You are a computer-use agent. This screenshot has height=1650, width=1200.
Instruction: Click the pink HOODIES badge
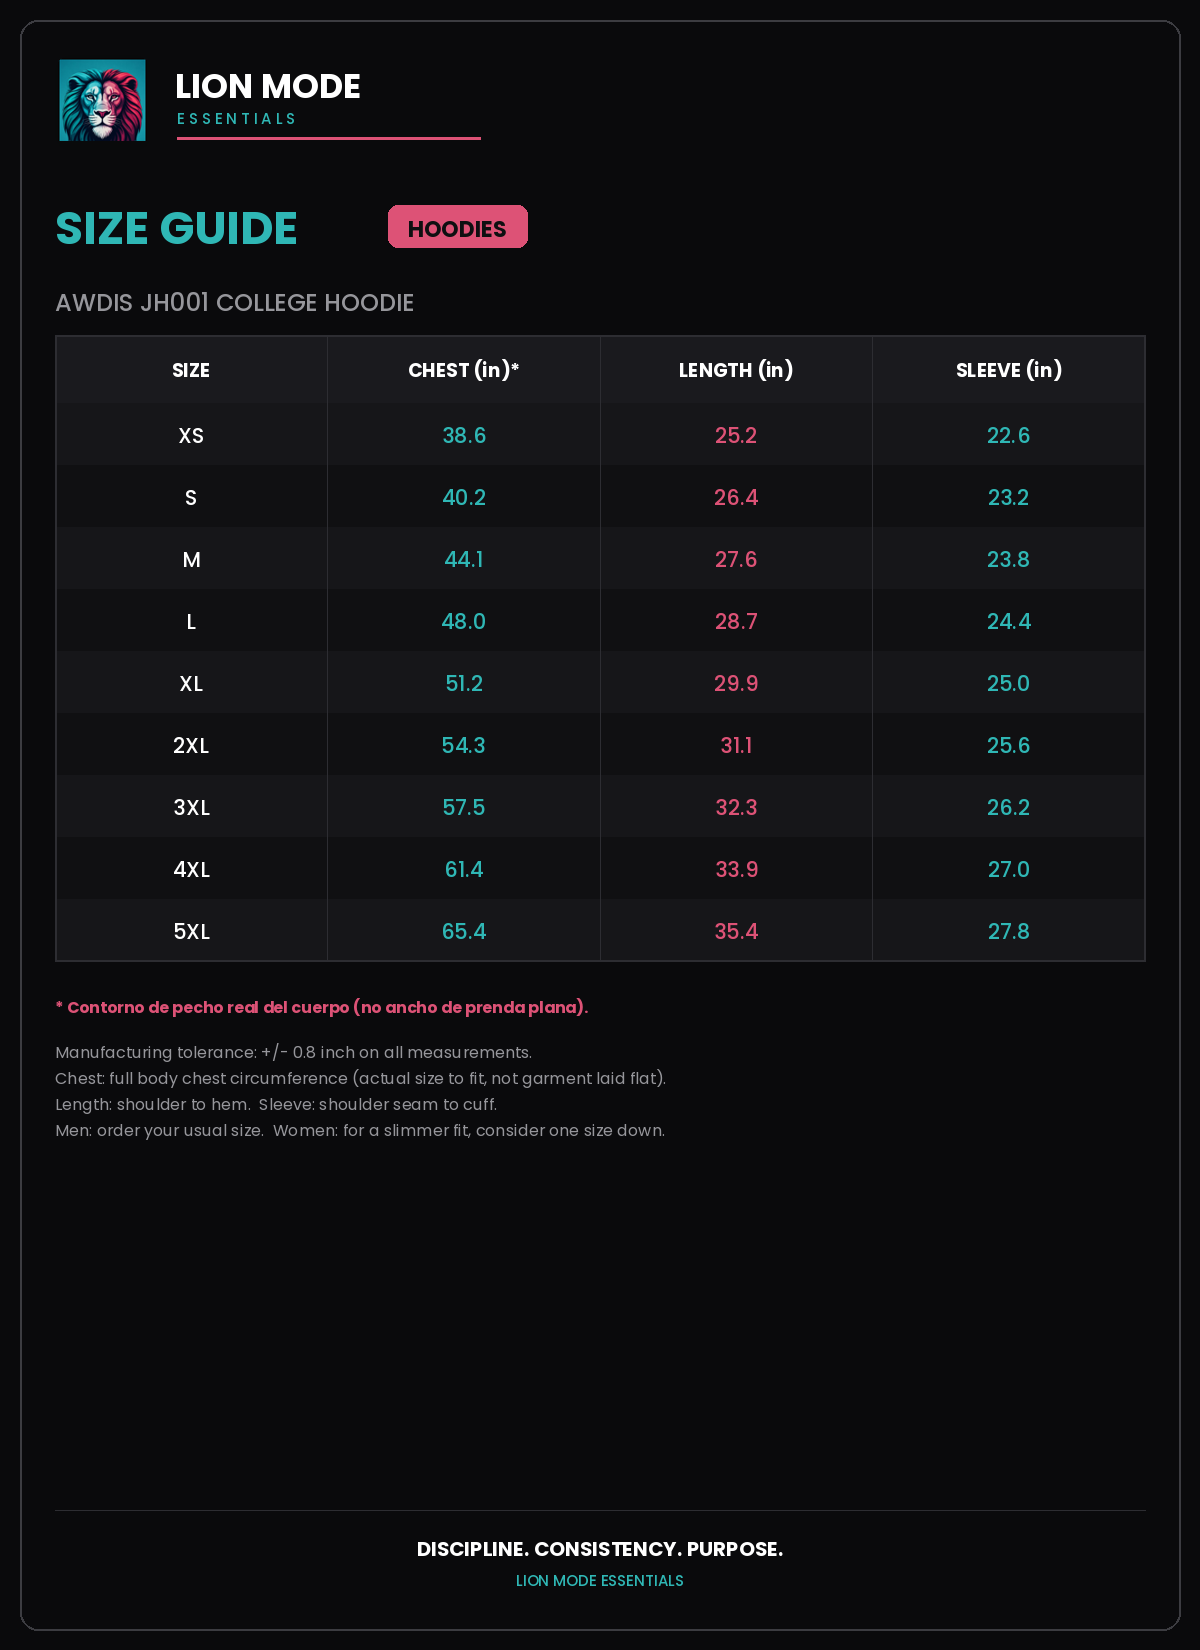pyautogui.click(x=458, y=227)
